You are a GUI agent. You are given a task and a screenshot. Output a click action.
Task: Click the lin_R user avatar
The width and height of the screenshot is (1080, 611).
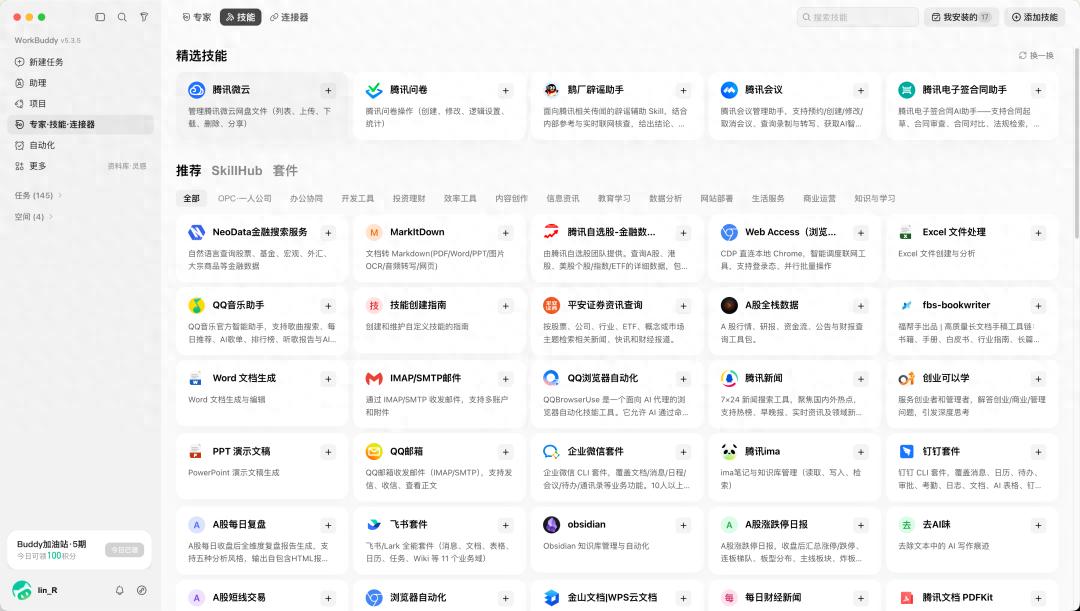(22, 590)
